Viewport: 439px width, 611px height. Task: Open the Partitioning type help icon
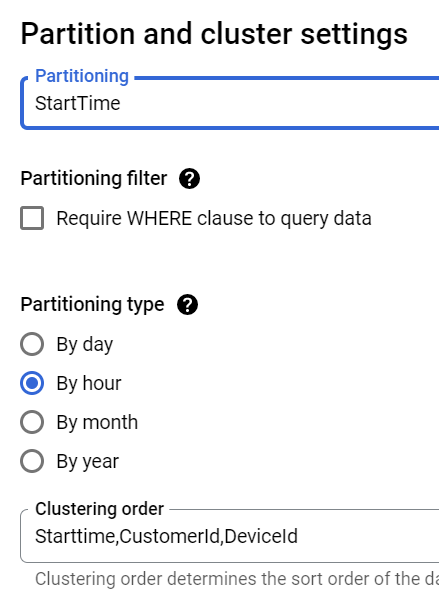187,305
